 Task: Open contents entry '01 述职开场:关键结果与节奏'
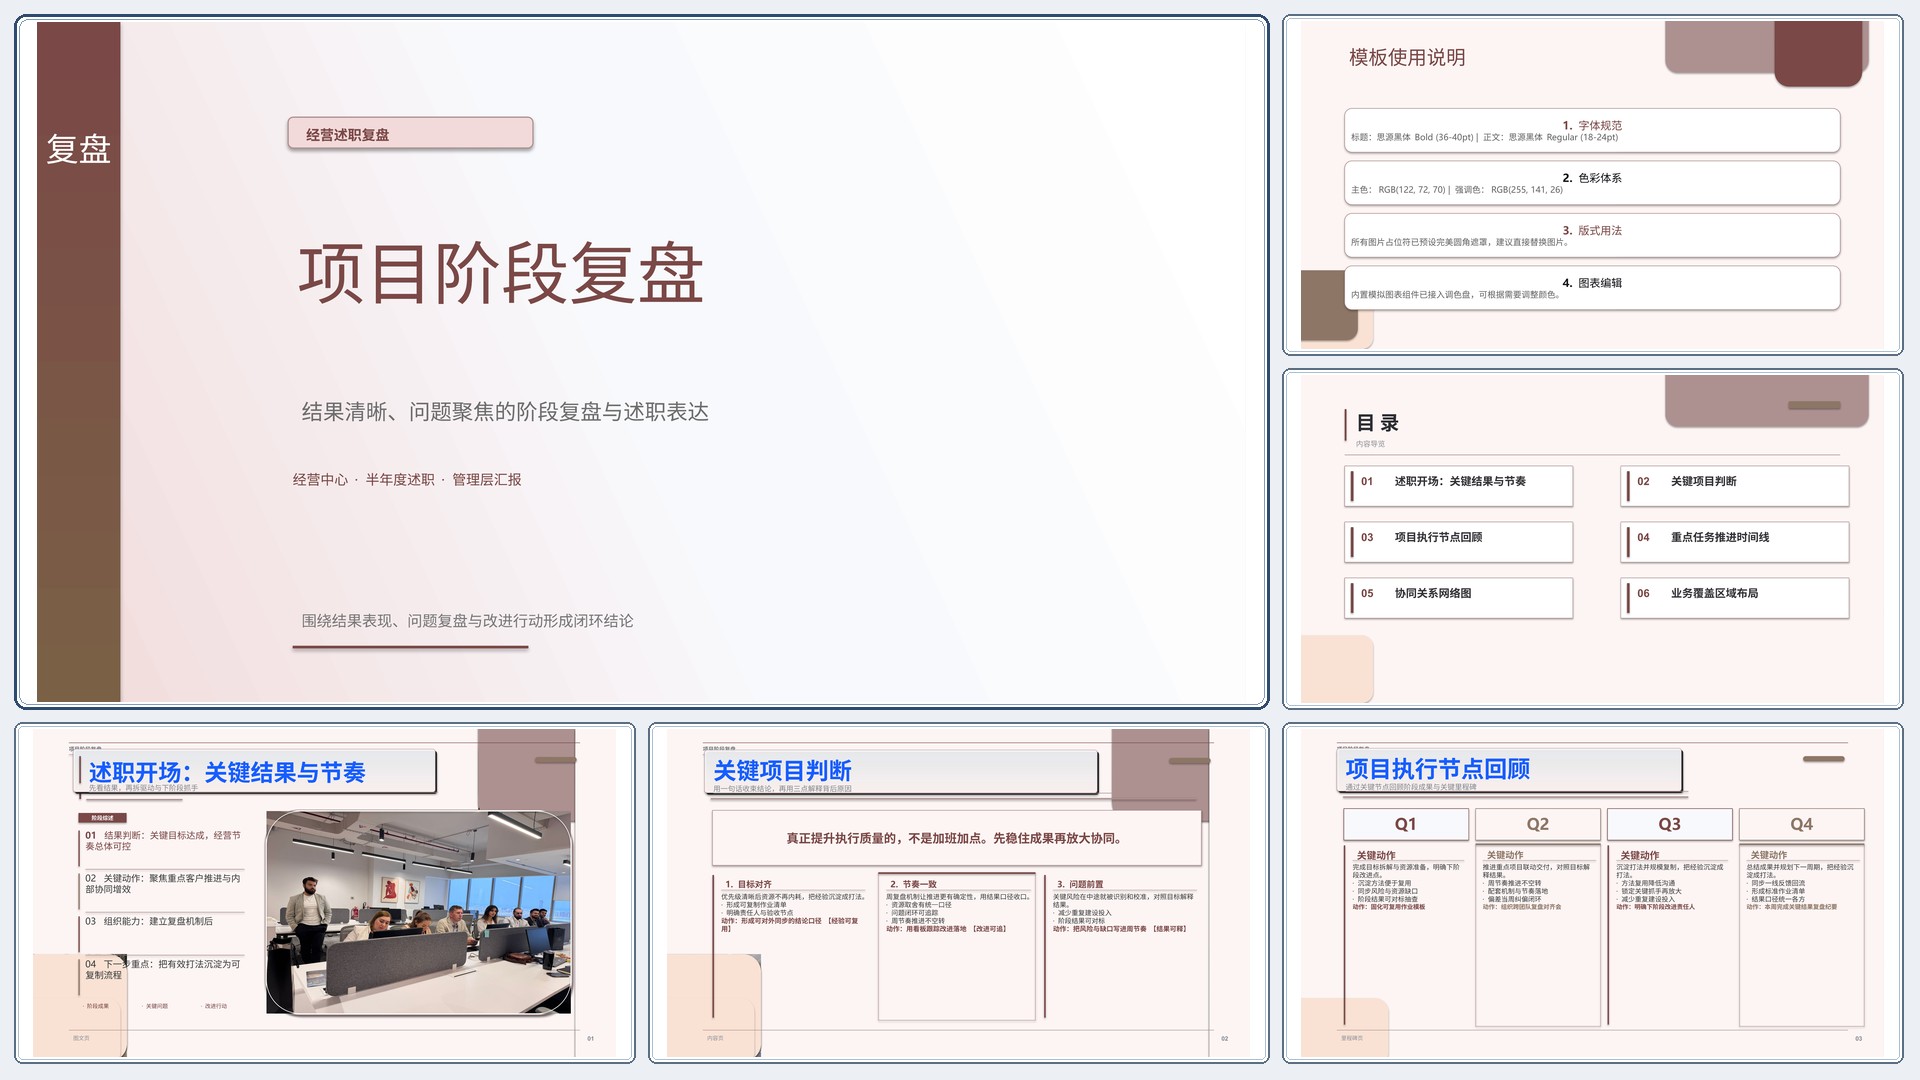pos(1459,486)
